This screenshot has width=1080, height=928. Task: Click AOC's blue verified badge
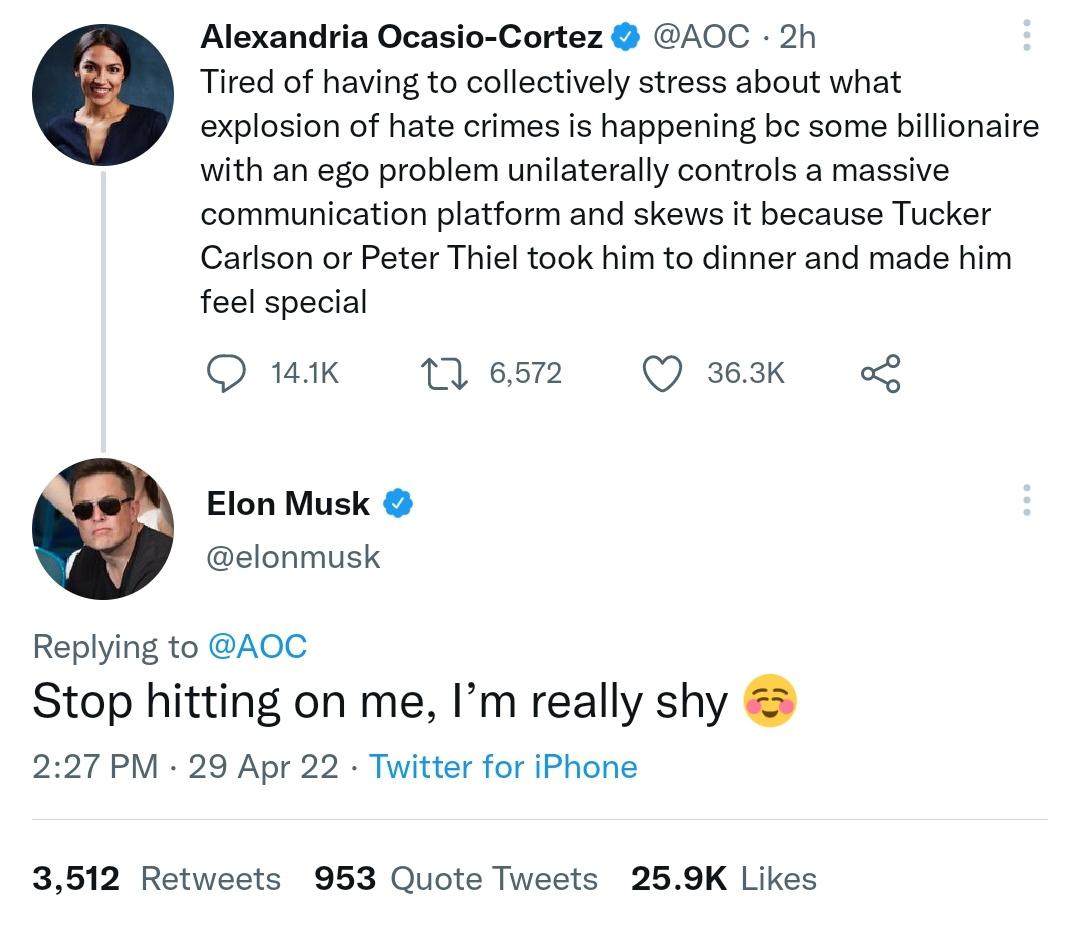626,37
